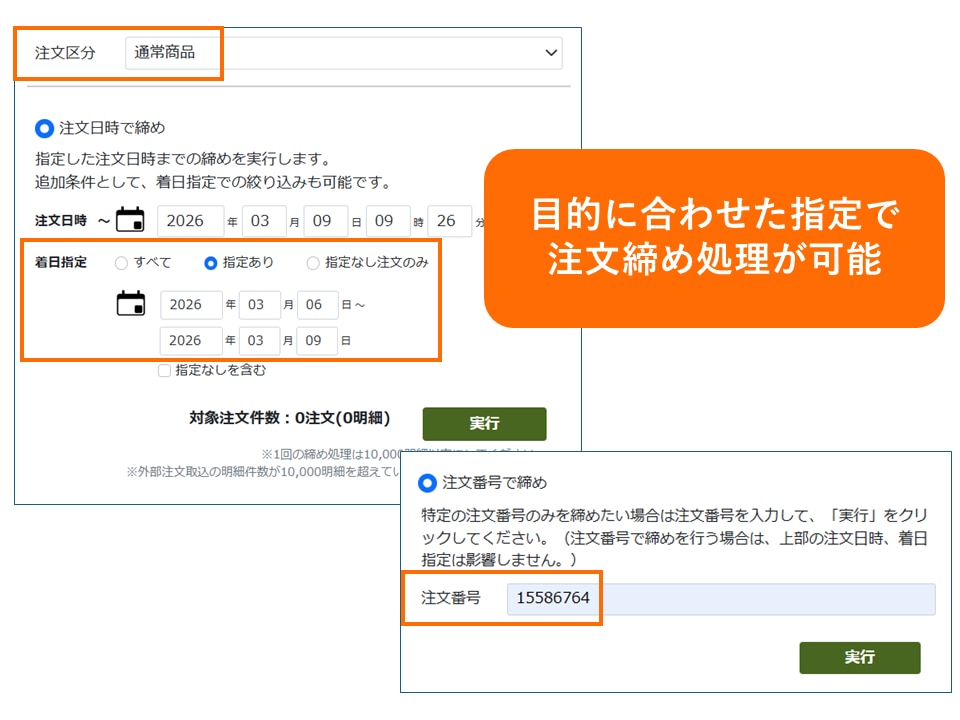Image resolution: width=960 pixels, height=720 pixels.
Task: Select the 指定なし注文のみ radio option
Action: [x=313, y=263]
